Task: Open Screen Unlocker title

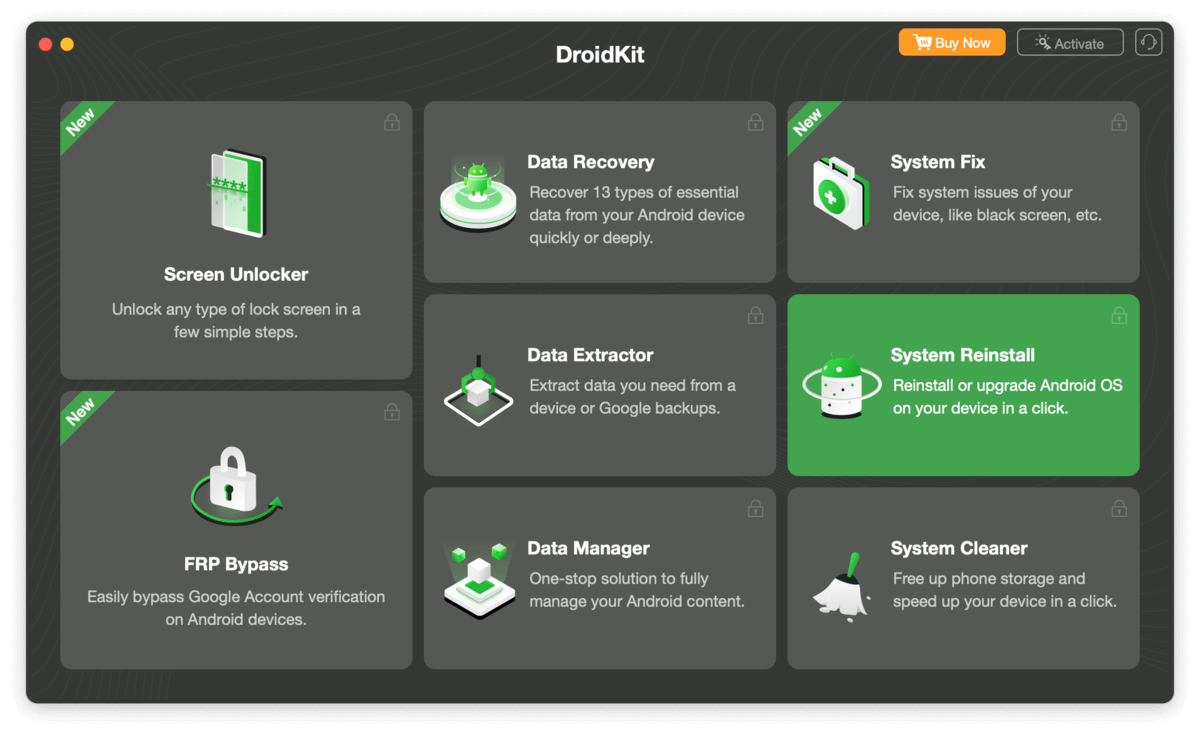Action: click(236, 274)
